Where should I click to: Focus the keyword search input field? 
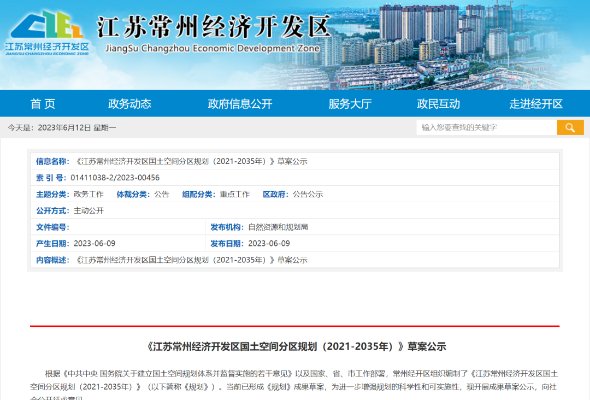(487, 128)
